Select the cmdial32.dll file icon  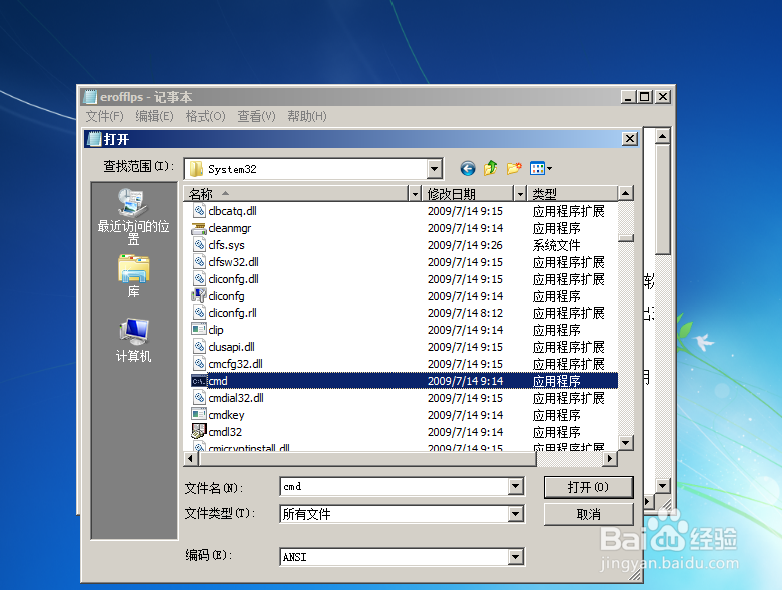pyautogui.click(x=199, y=397)
